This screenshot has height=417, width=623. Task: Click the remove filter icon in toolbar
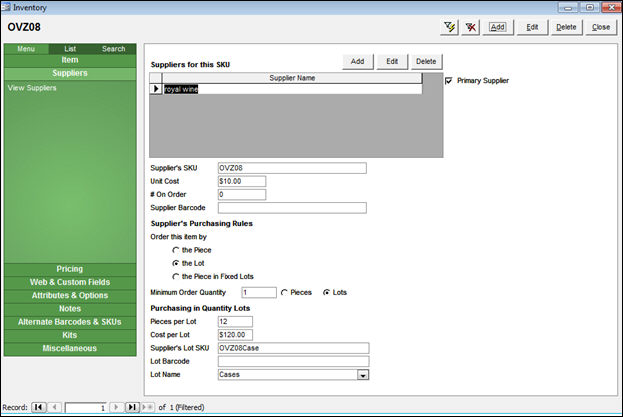pos(470,27)
